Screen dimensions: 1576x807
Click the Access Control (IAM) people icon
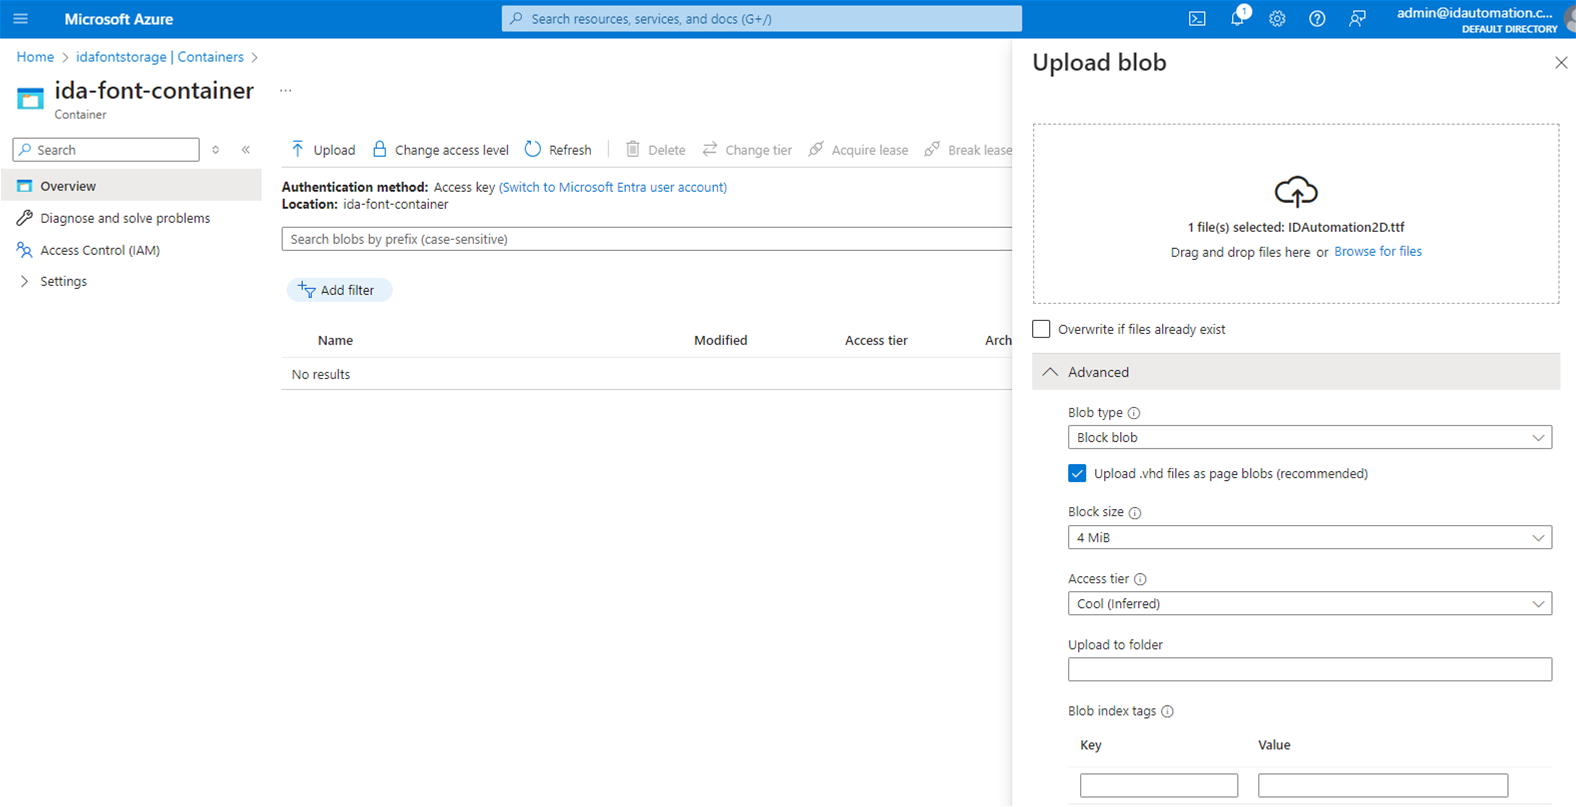(24, 250)
